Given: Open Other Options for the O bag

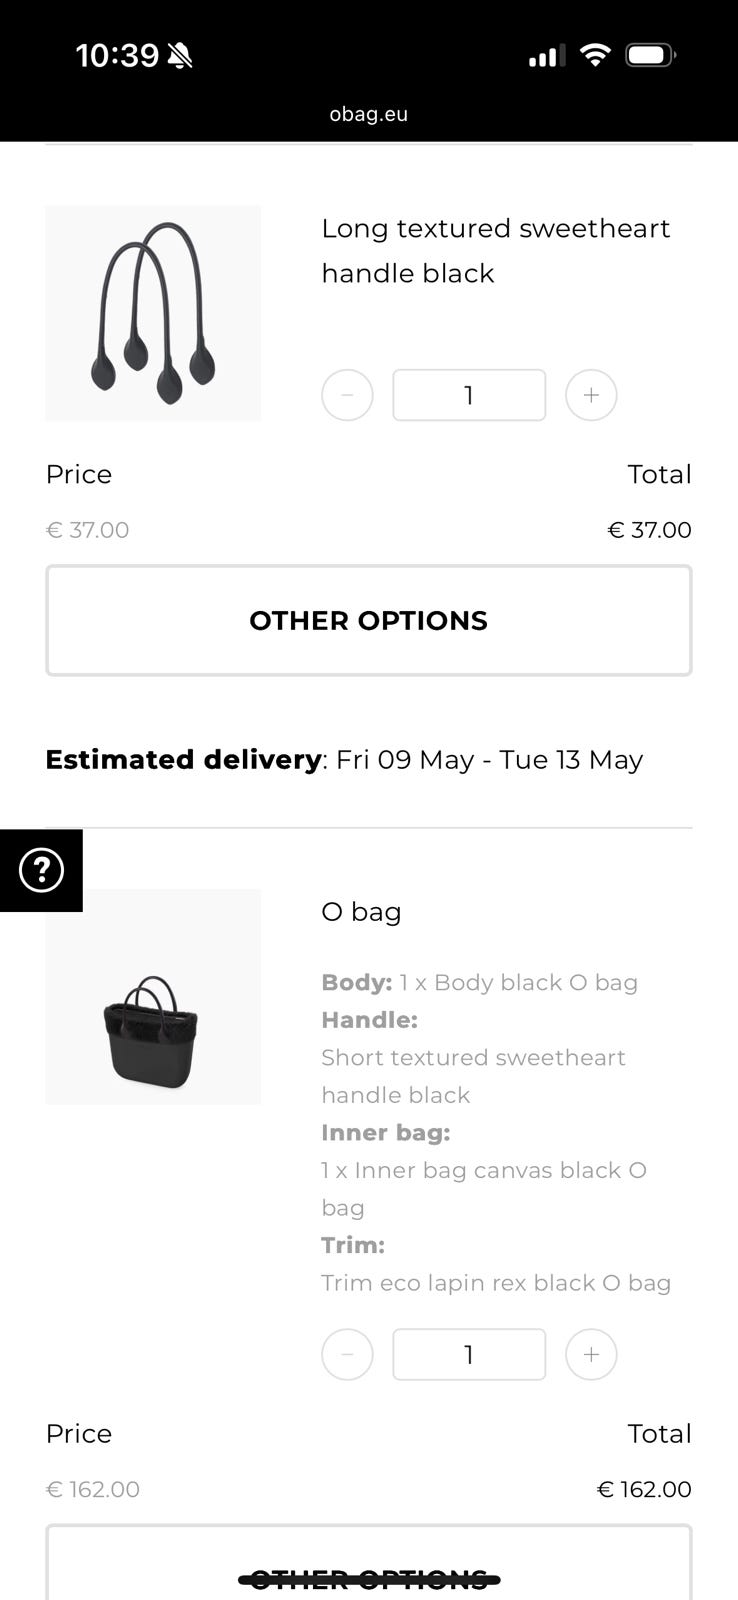Looking at the screenshot, I should pos(369,1570).
